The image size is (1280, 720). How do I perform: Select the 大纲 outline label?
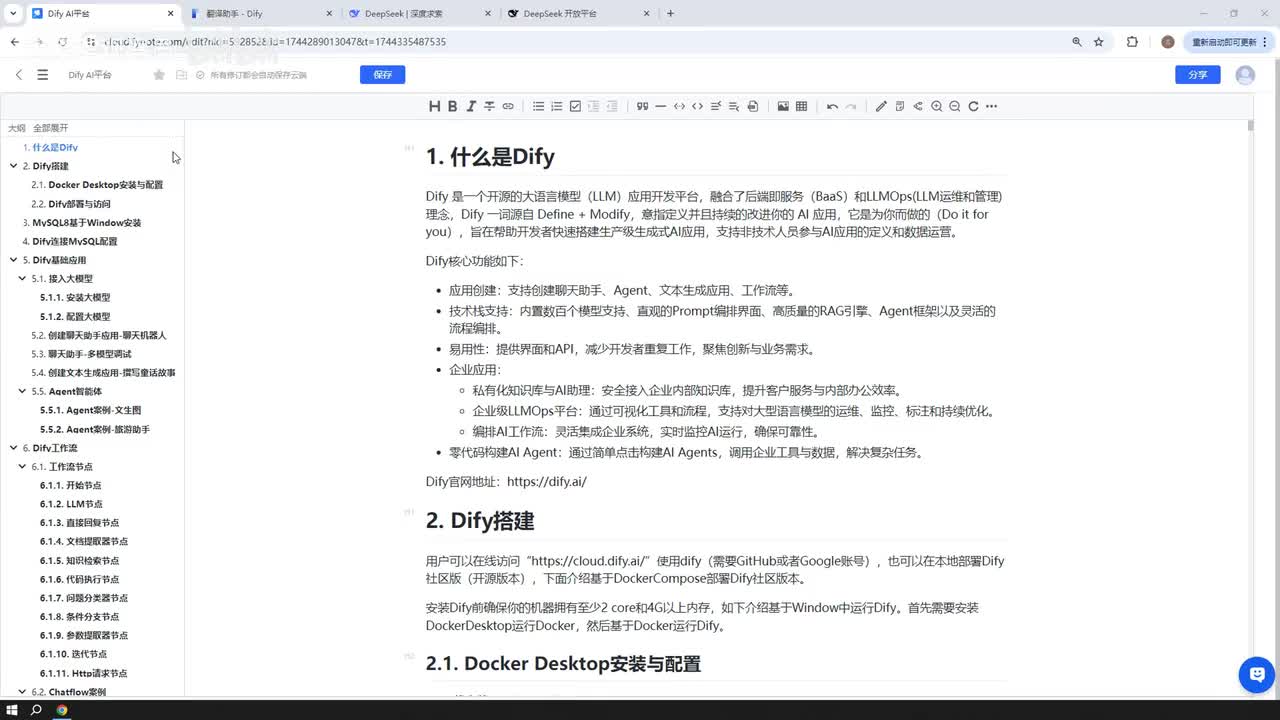click(x=17, y=128)
